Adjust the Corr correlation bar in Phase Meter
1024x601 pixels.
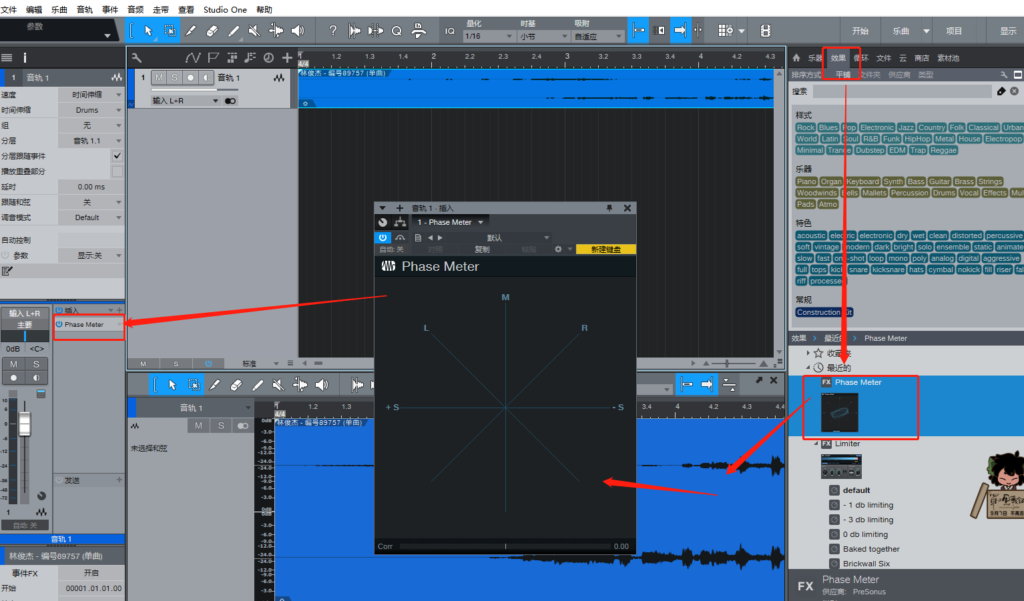pos(505,546)
